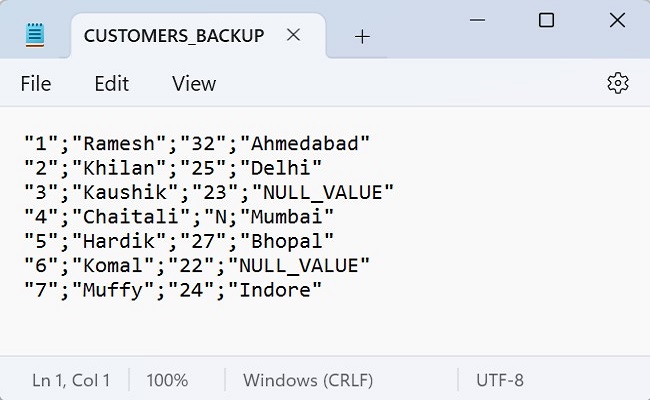This screenshot has width=650, height=400.
Task: Click the 100% zoom level indicator
Action: click(x=167, y=380)
